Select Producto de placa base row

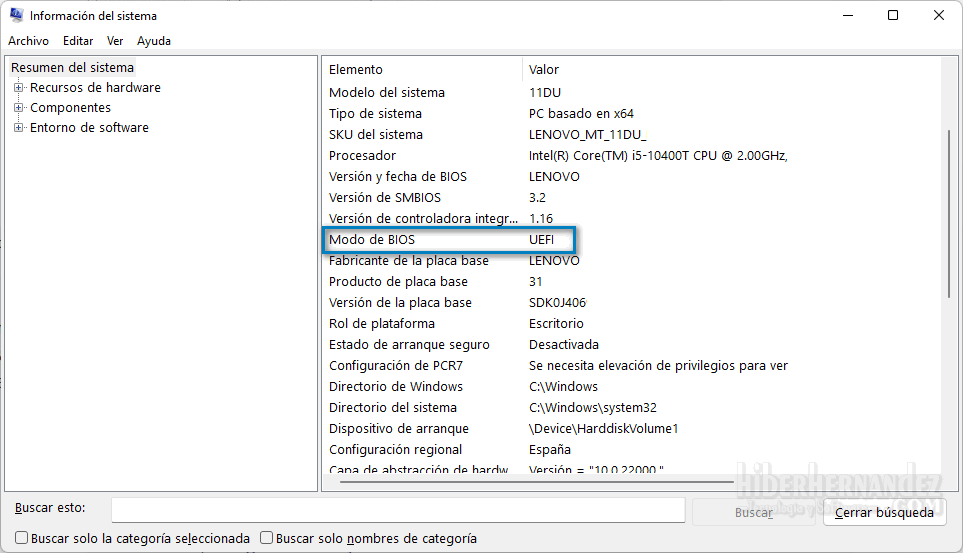(x=631, y=281)
